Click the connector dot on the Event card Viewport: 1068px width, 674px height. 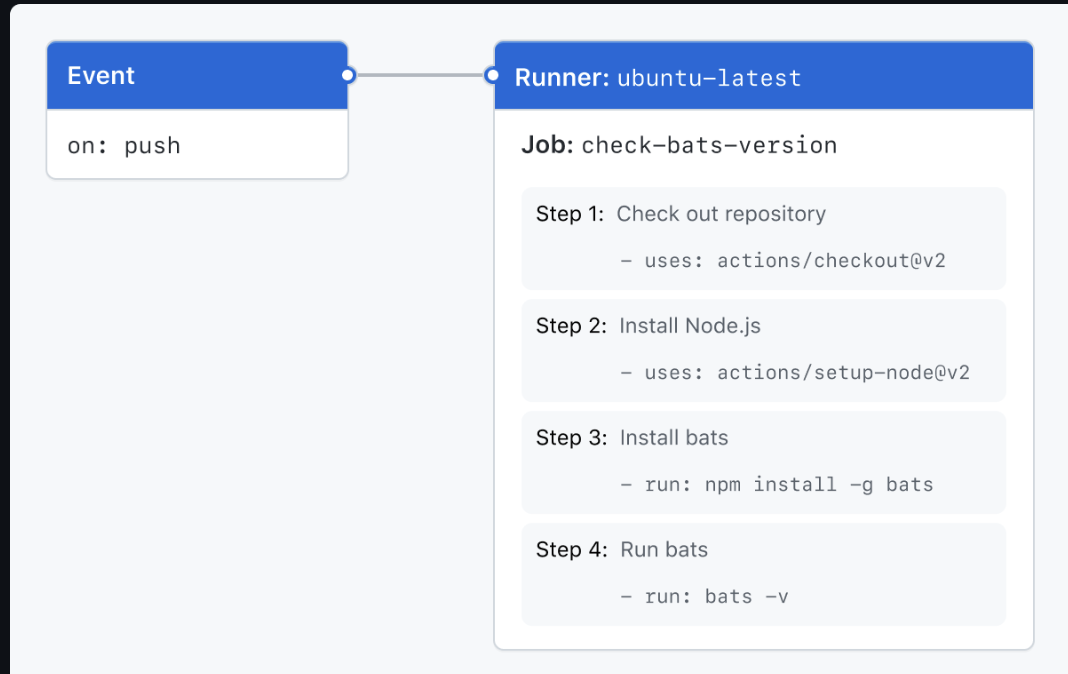click(347, 74)
